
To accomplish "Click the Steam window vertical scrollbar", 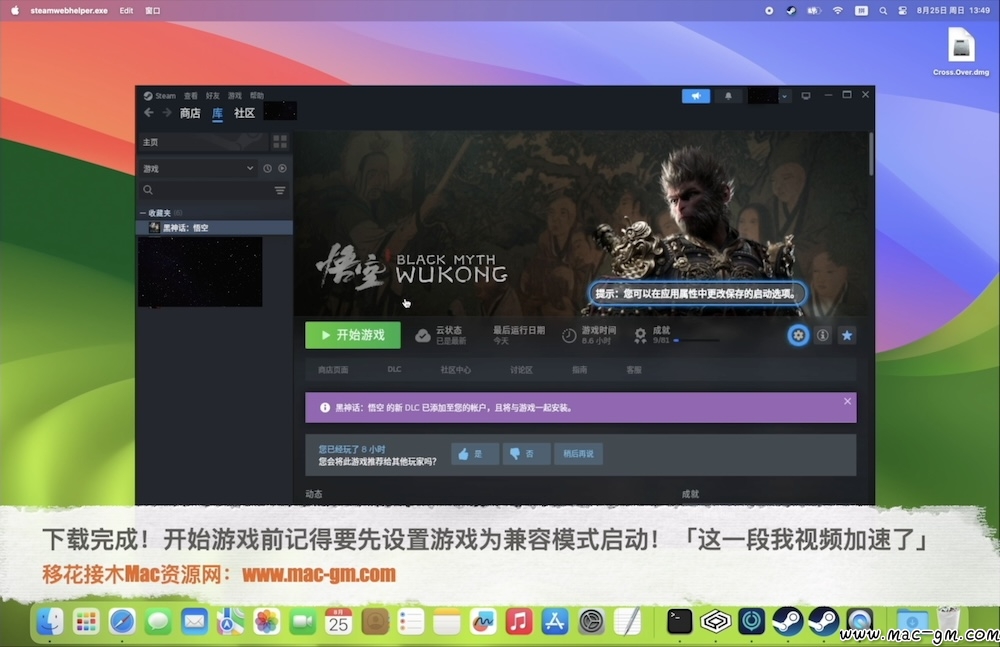I will coord(871,153).
